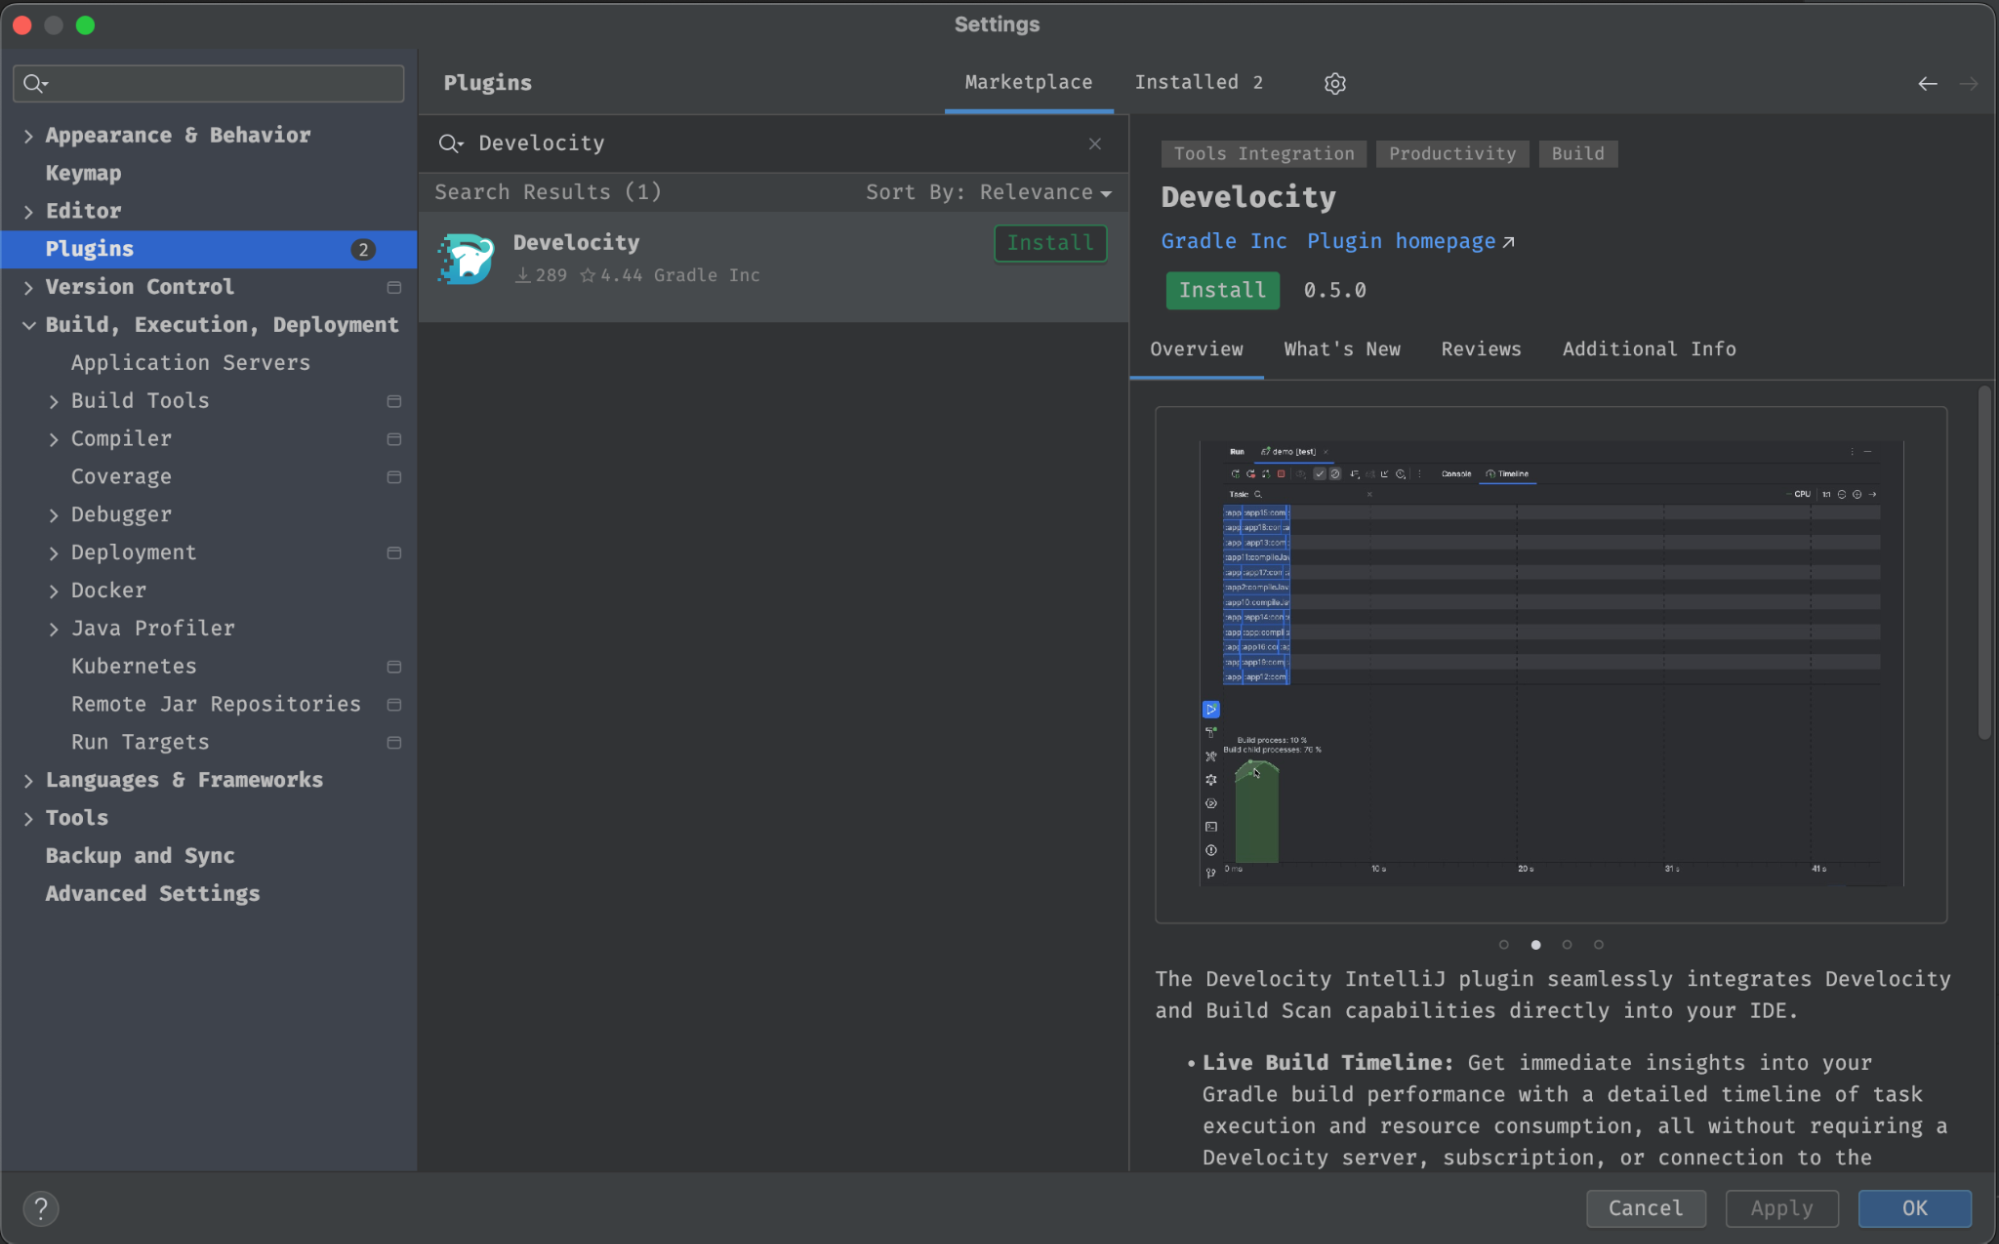Expand the Docker node

tap(54, 591)
